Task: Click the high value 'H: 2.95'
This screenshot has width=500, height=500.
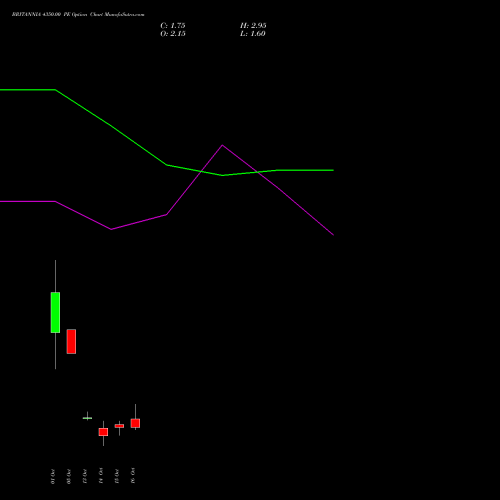Action: tap(253, 26)
